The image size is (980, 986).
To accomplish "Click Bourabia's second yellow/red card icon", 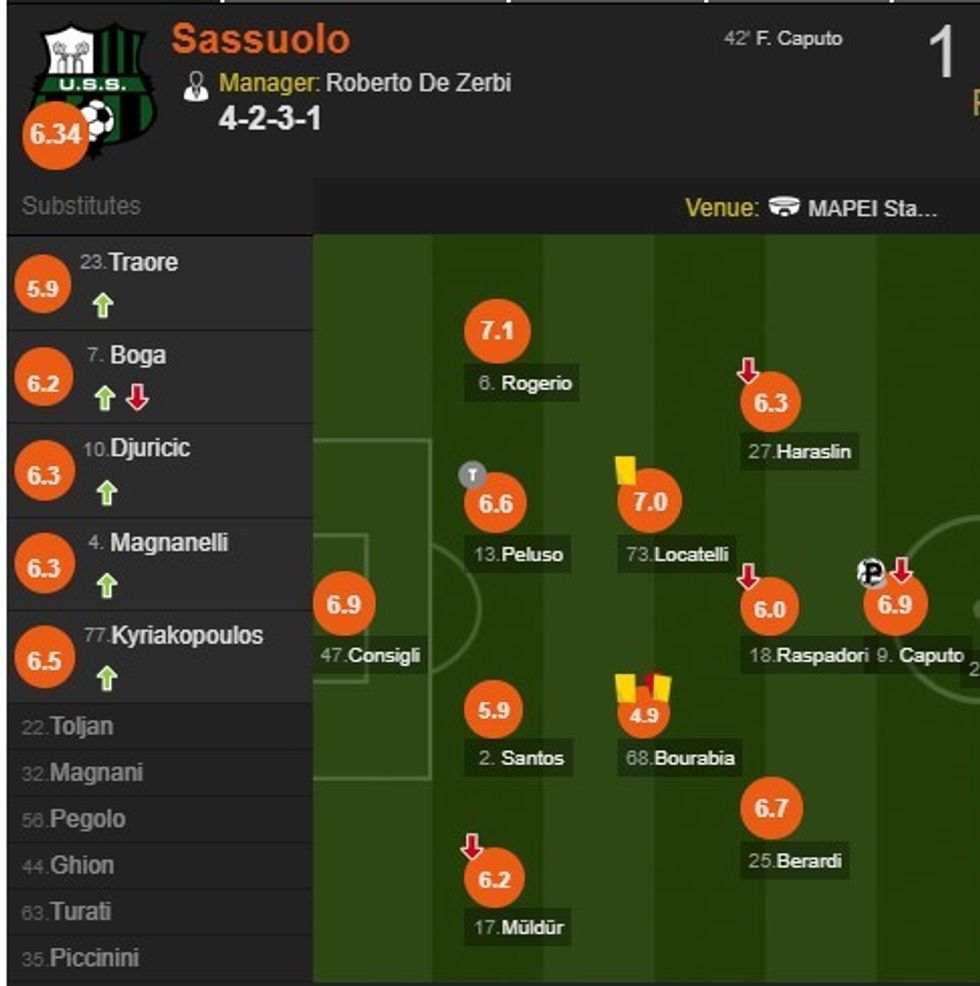I will coord(658,686).
